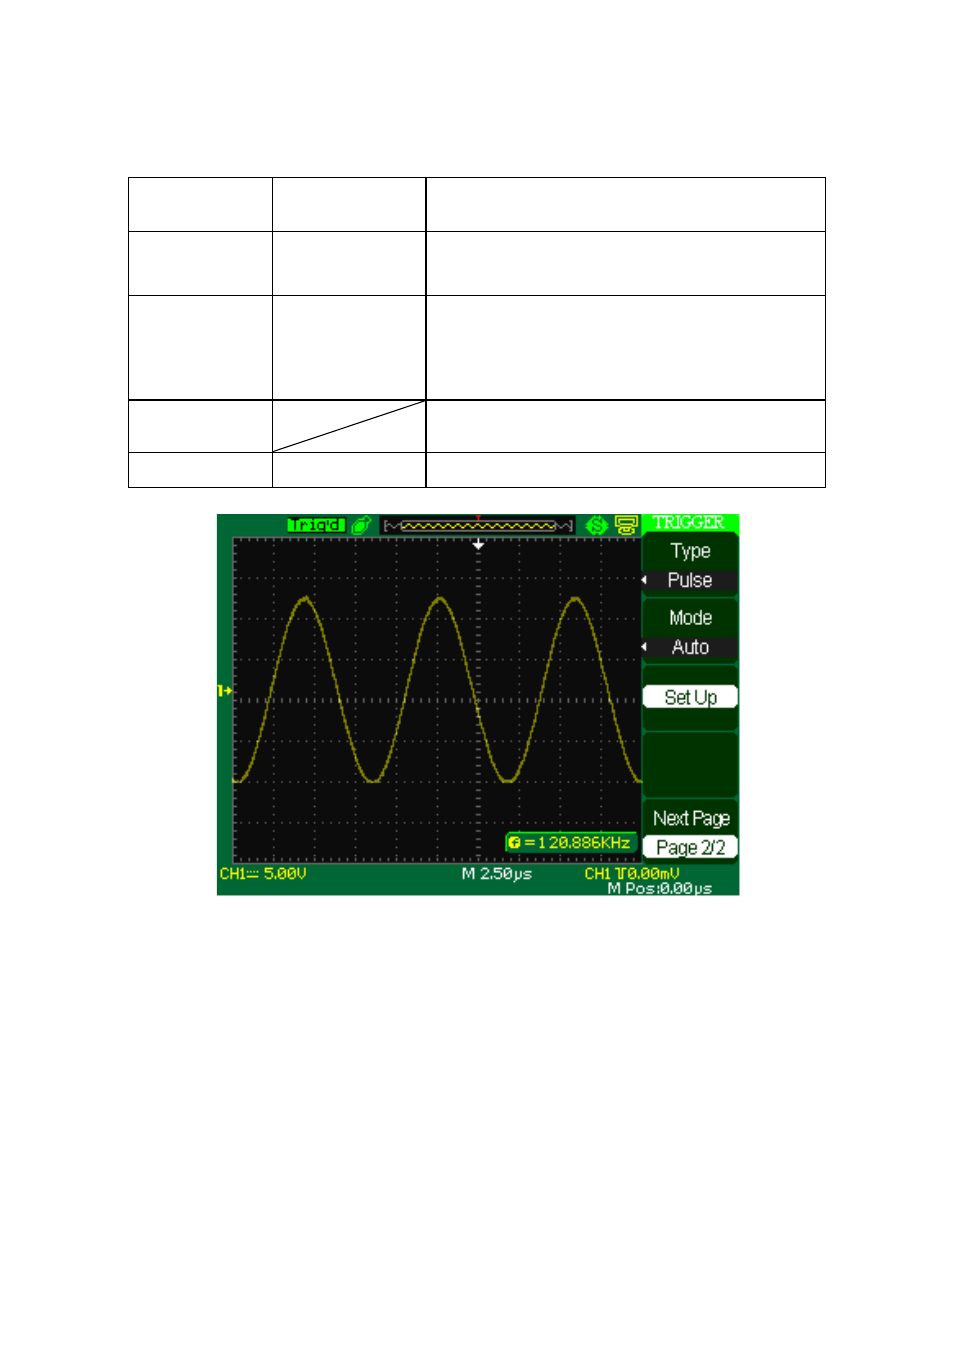Click the Page 2/2 button
The width and height of the screenshot is (954, 1354).
[x=690, y=847]
